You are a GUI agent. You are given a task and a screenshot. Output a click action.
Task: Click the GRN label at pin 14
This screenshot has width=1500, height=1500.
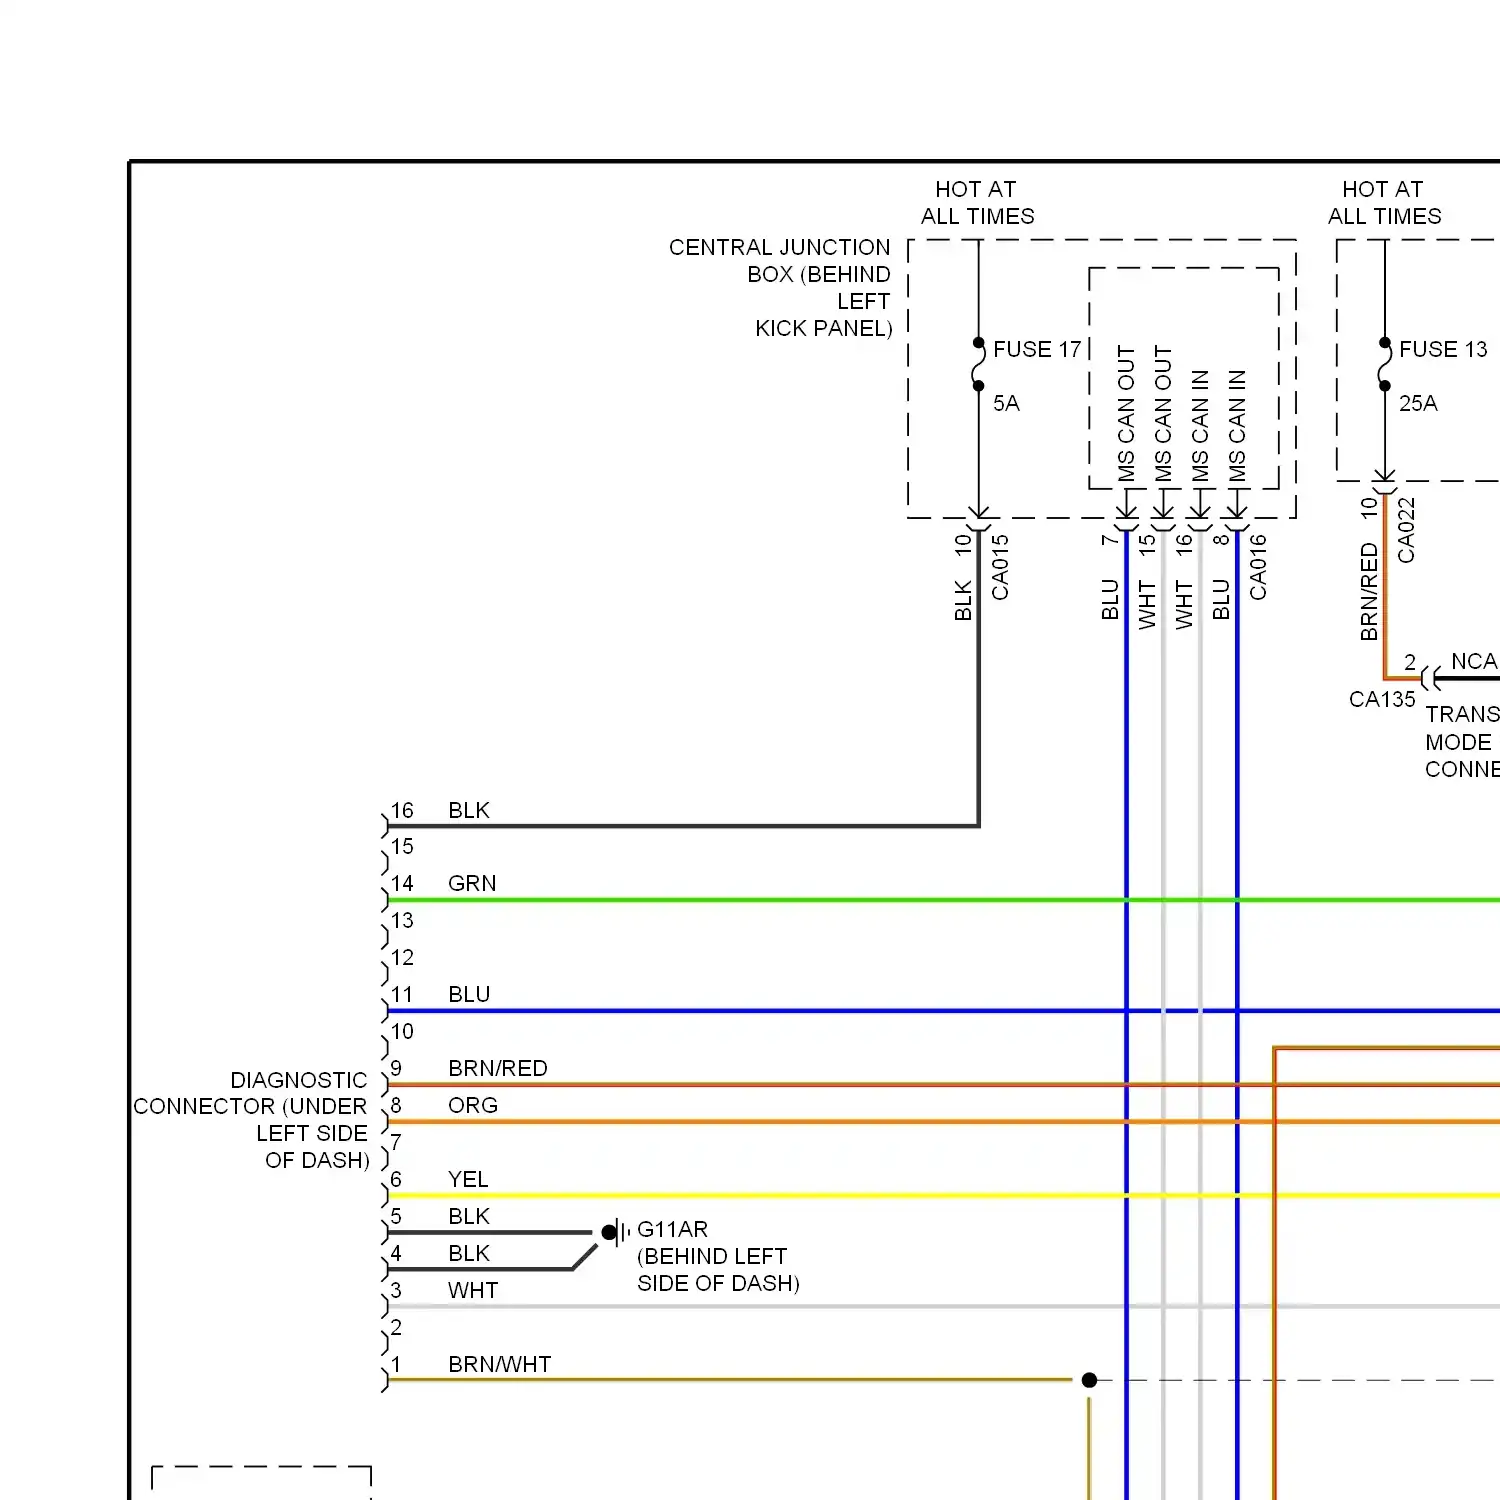coord(472,883)
